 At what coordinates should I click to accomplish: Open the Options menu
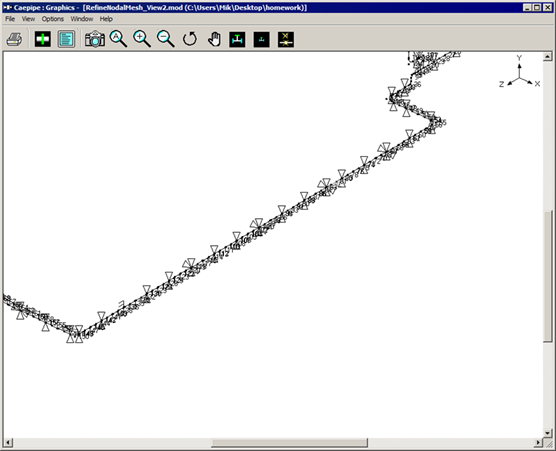coord(53,19)
